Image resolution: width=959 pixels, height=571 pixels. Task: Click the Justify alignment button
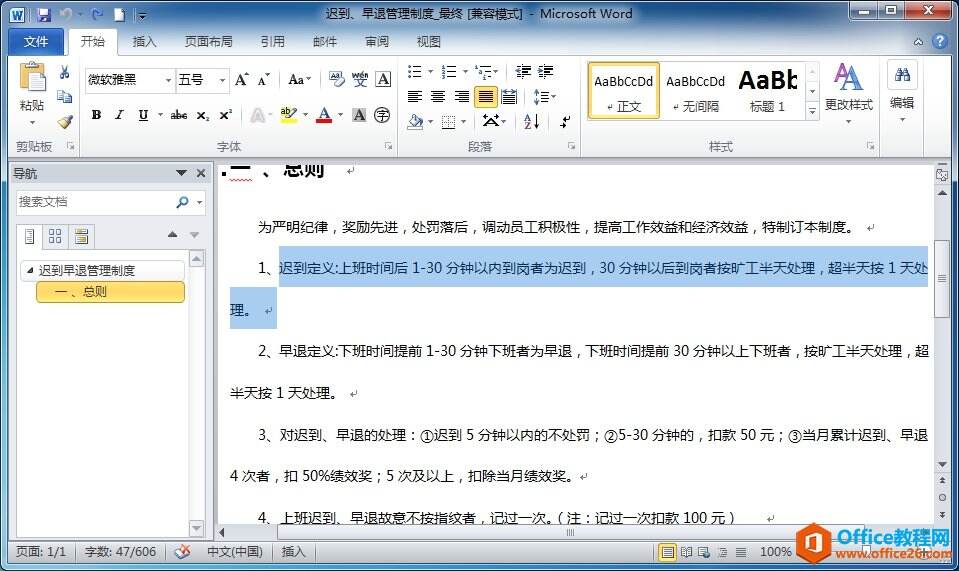(486, 97)
